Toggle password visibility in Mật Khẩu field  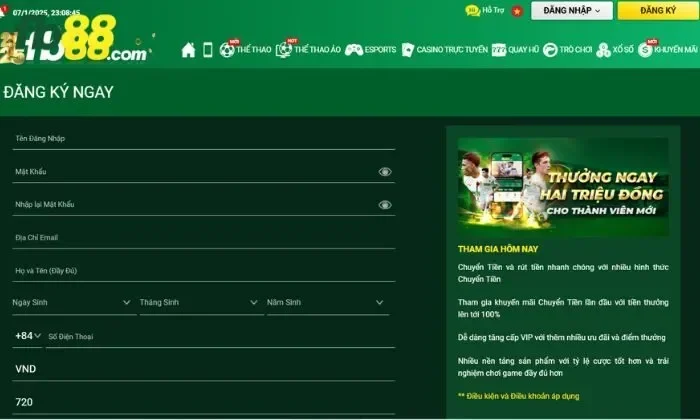pos(385,172)
